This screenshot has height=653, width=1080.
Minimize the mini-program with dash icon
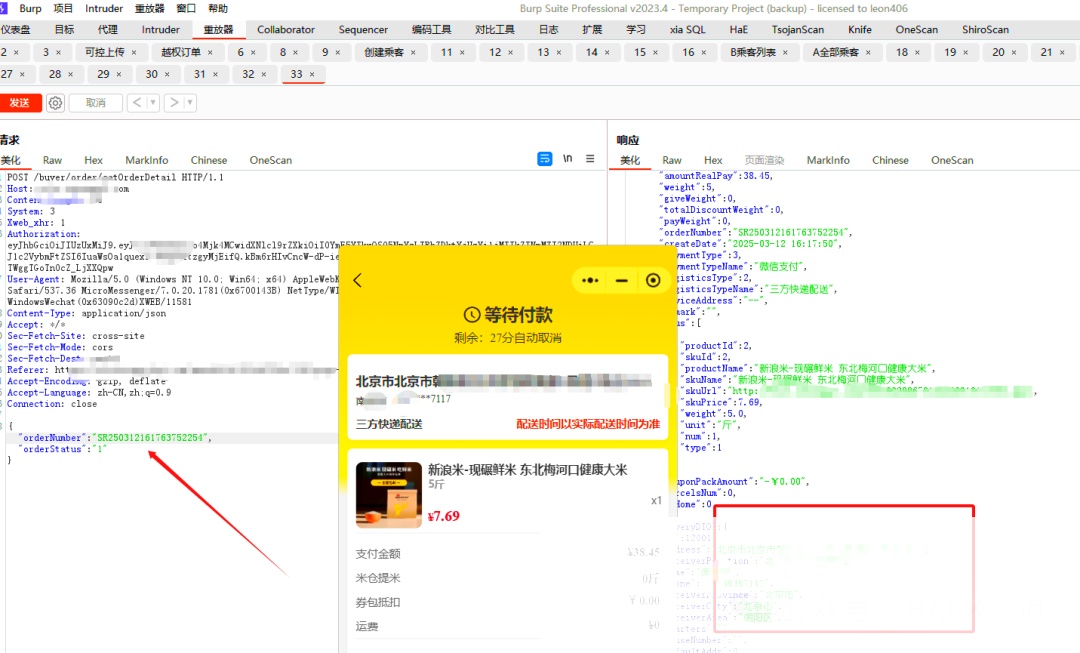pos(621,280)
